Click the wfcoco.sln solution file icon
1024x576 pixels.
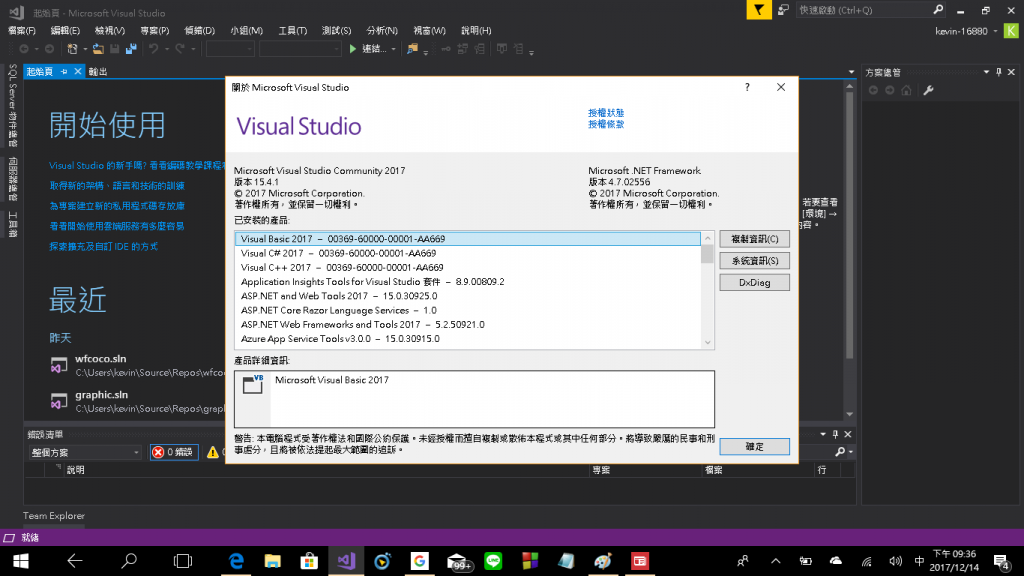point(59,365)
